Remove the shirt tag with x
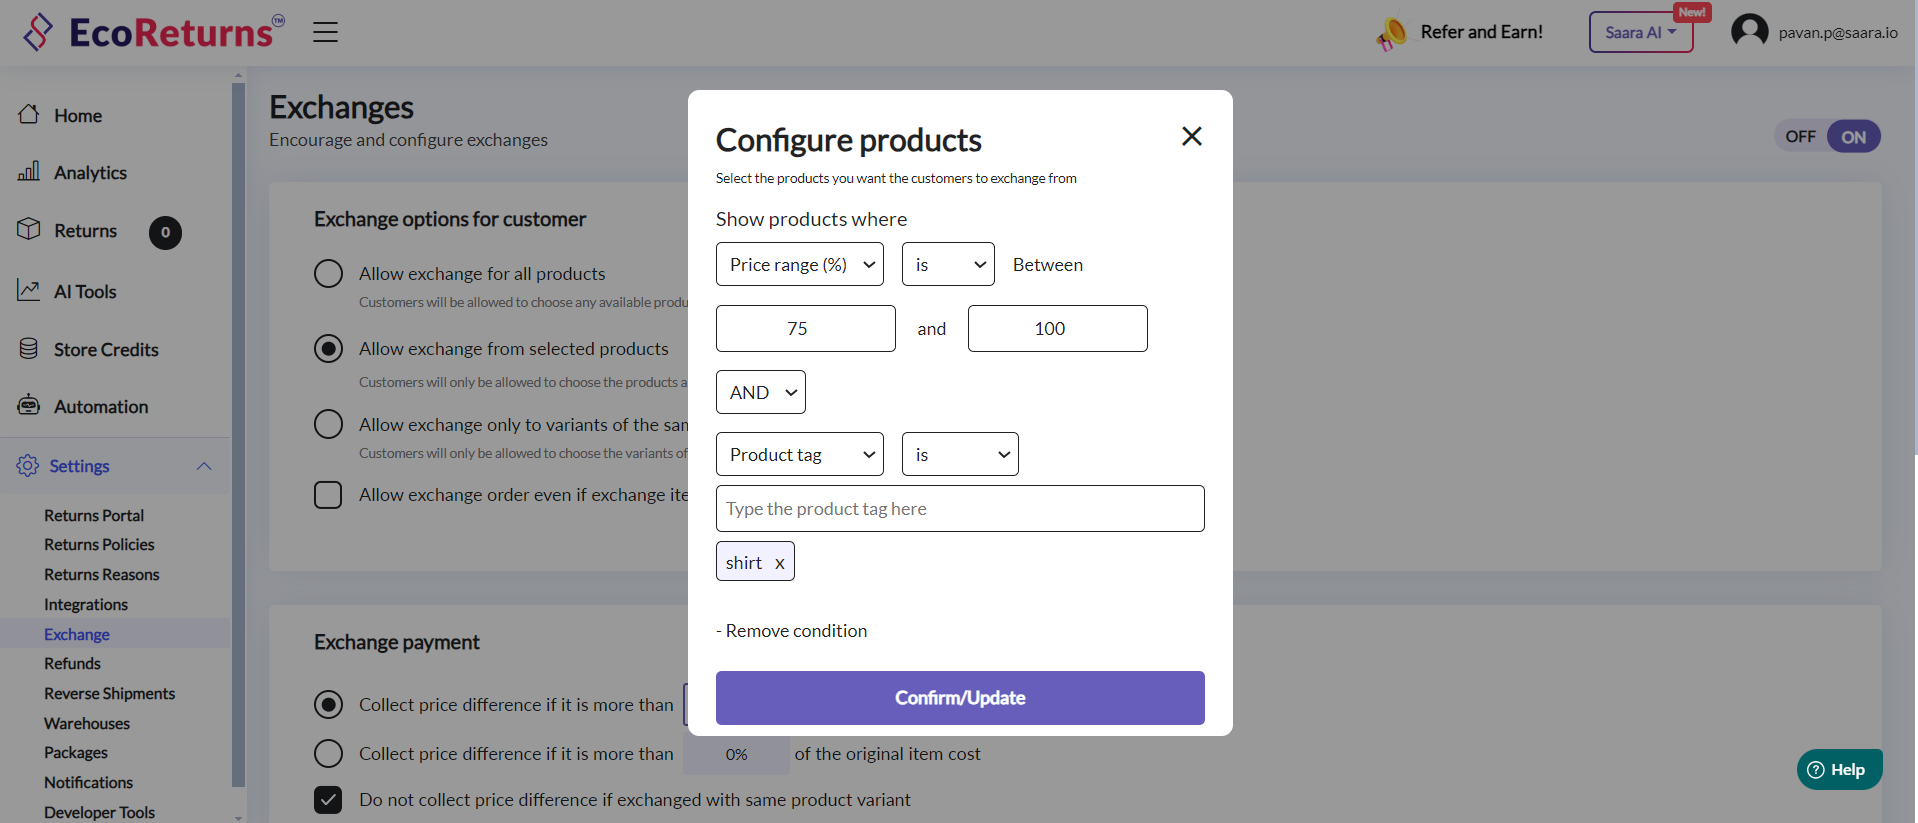 tap(780, 563)
